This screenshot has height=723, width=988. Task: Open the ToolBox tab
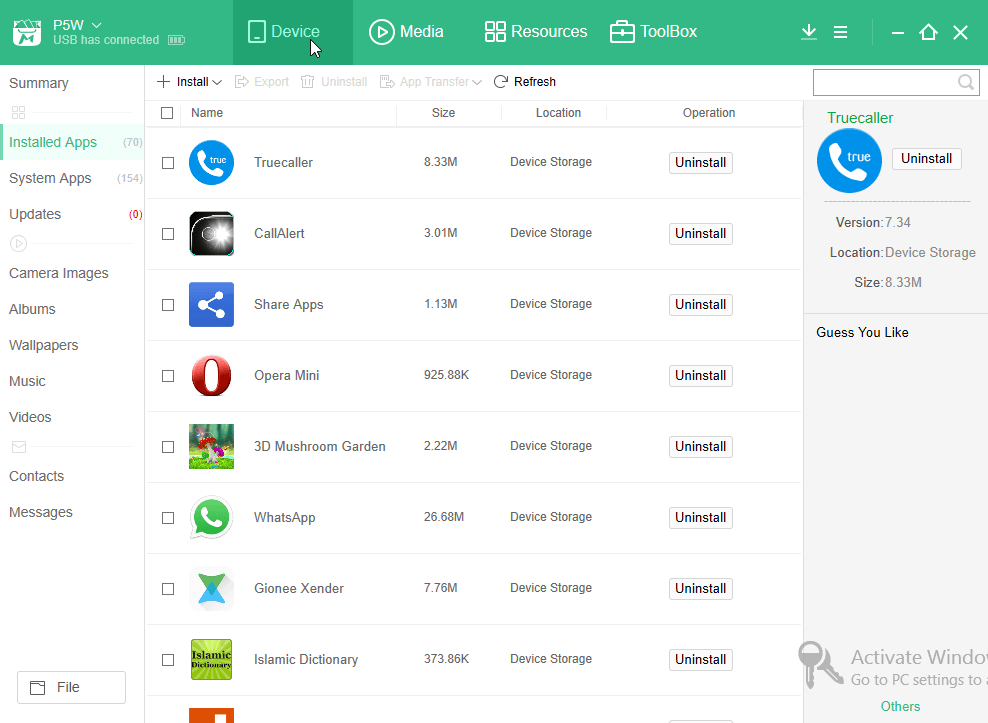tap(653, 31)
